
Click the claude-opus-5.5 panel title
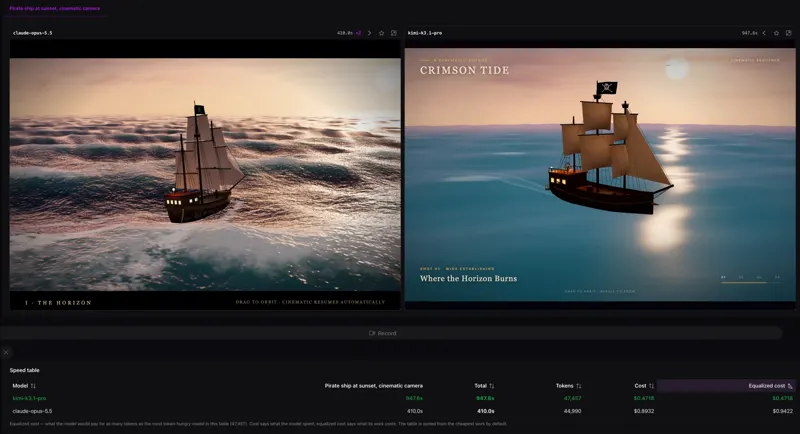pyautogui.click(x=33, y=33)
